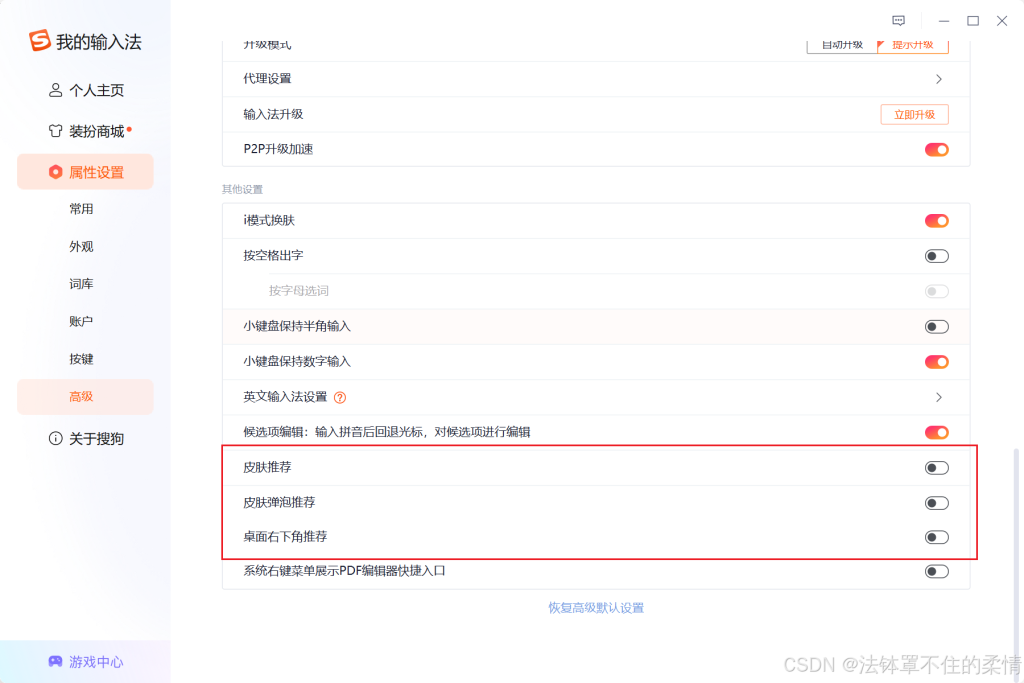Go to 装扮商城
The width and height of the screenshot is (1024, 683).
85,131
